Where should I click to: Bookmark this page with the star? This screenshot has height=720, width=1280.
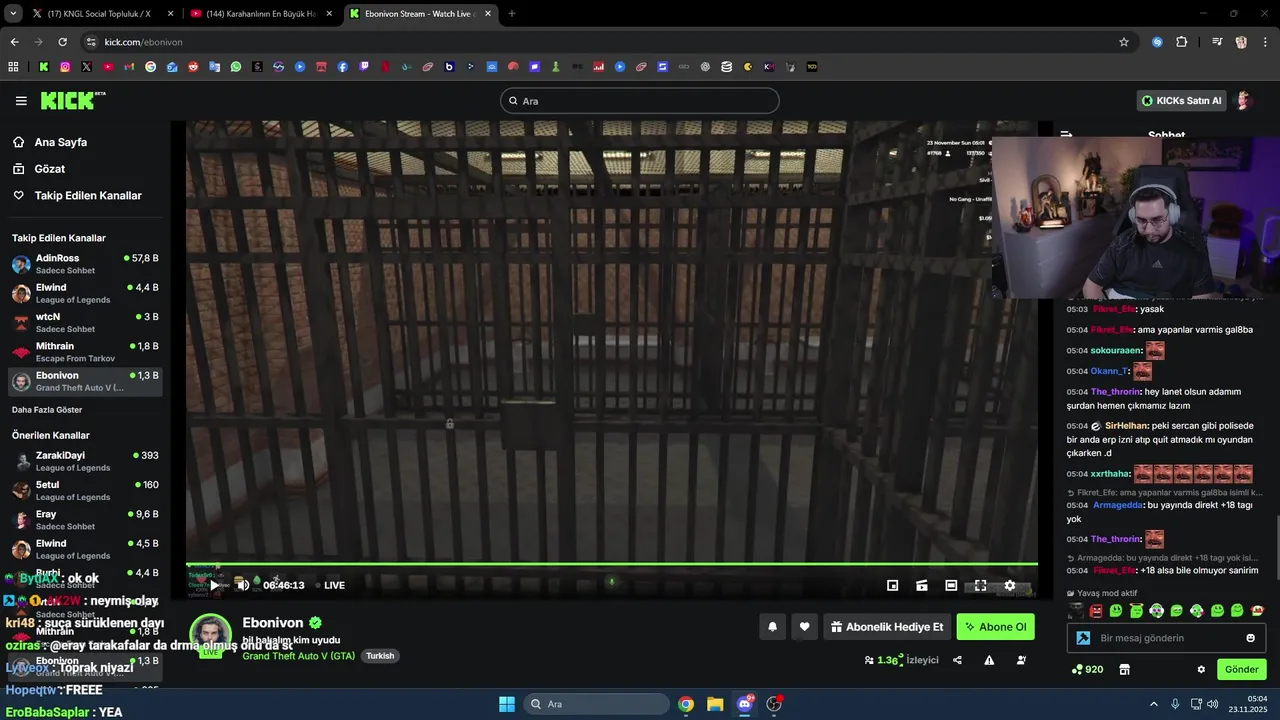tap(1124, 42)
